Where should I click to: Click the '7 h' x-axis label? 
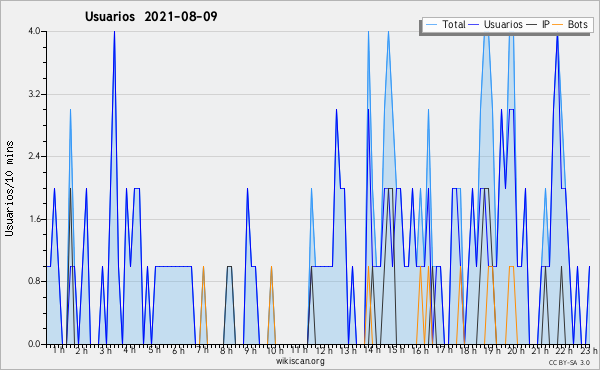(202, 350)
